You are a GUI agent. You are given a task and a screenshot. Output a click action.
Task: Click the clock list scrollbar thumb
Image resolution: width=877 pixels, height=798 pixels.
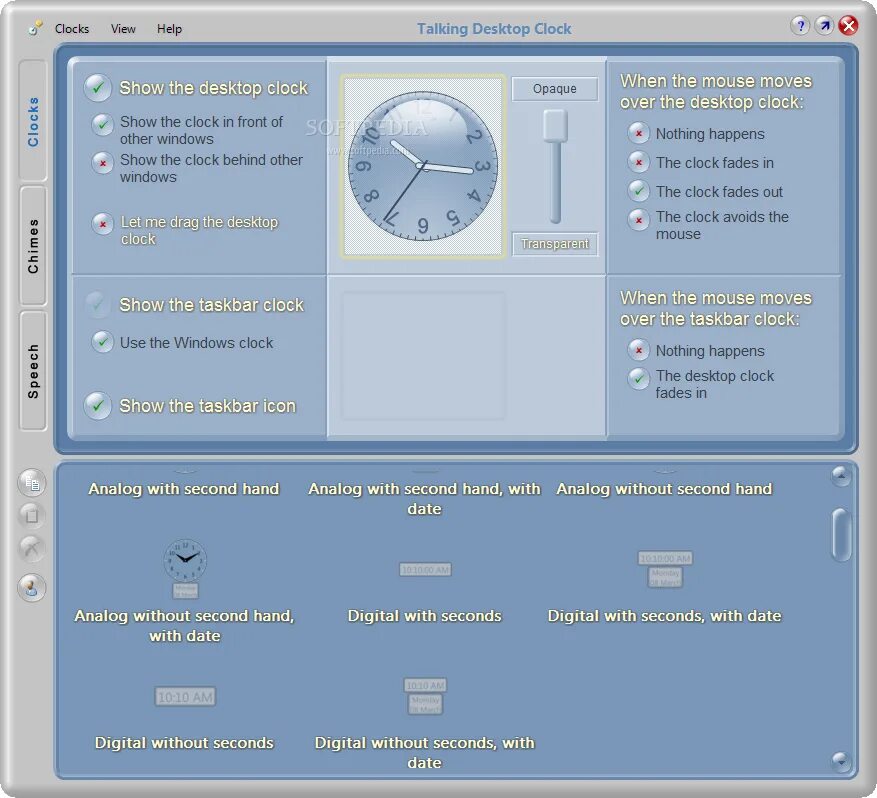[x=841, y=535]
